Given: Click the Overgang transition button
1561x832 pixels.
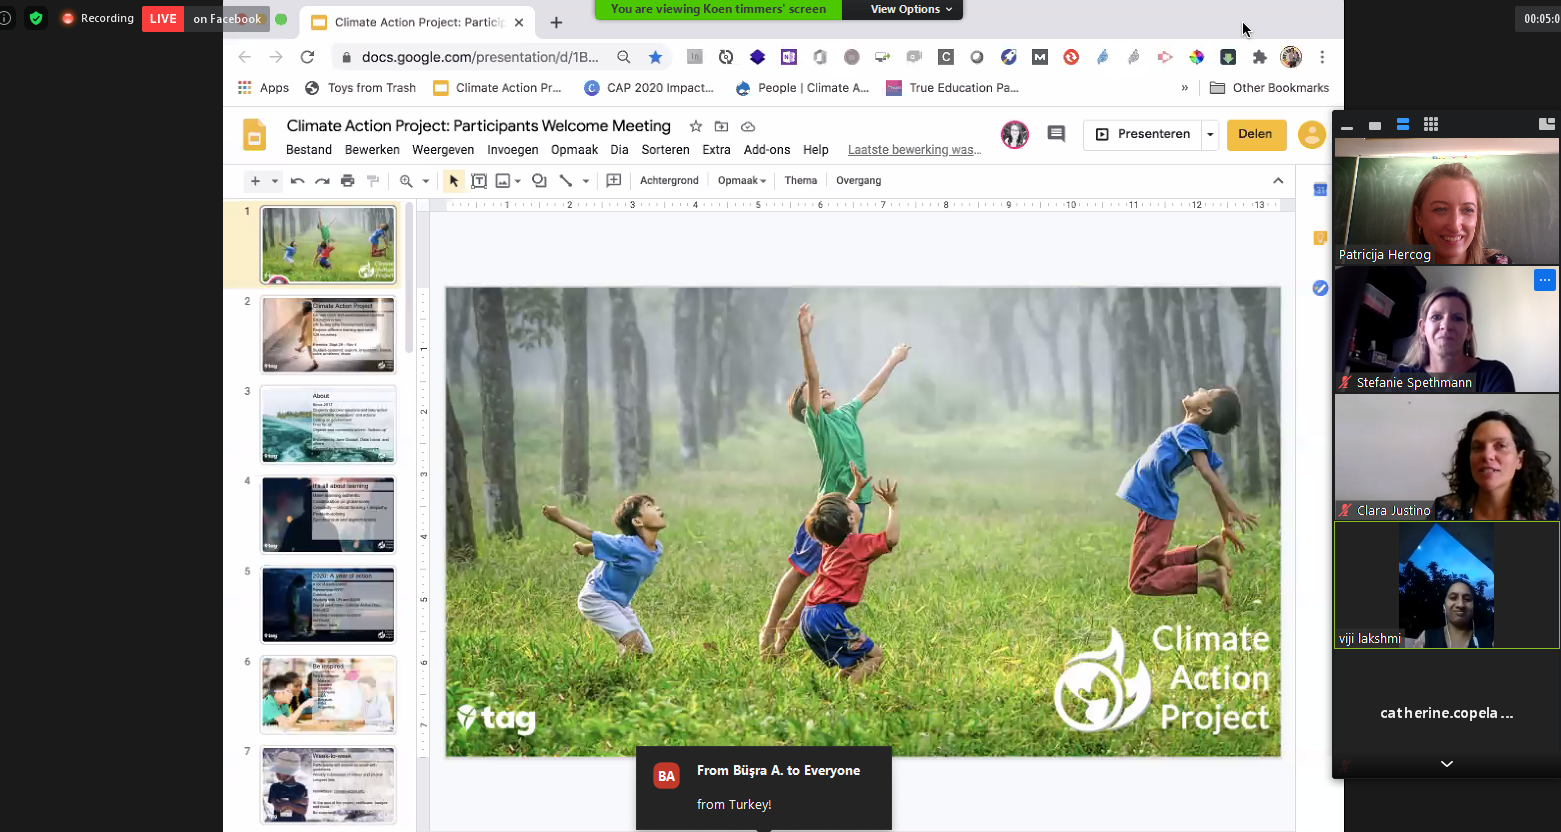Looking at the screenshot, I should (x=858, y=181).
